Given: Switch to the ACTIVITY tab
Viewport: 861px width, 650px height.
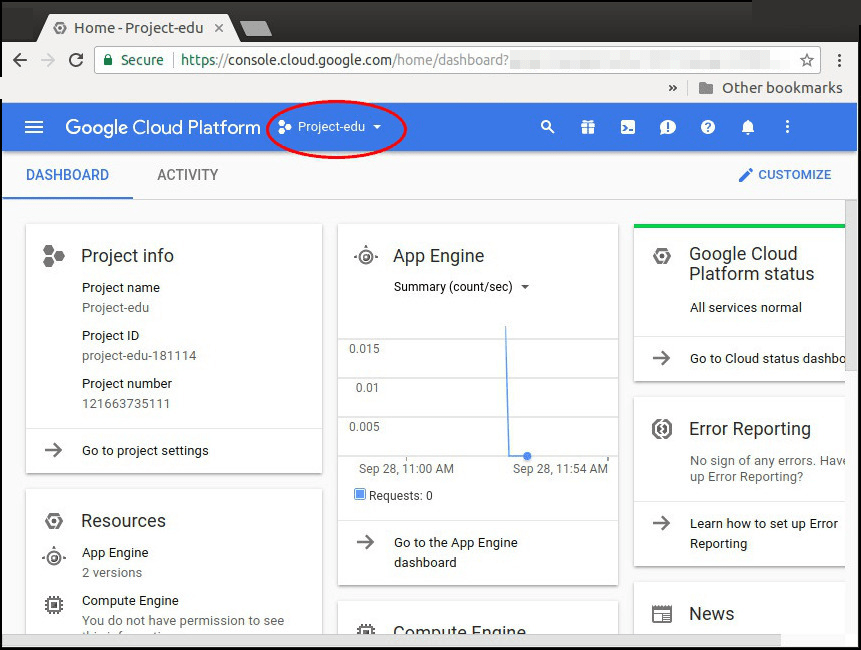Looking at the screenshot, I should [188, 175].
